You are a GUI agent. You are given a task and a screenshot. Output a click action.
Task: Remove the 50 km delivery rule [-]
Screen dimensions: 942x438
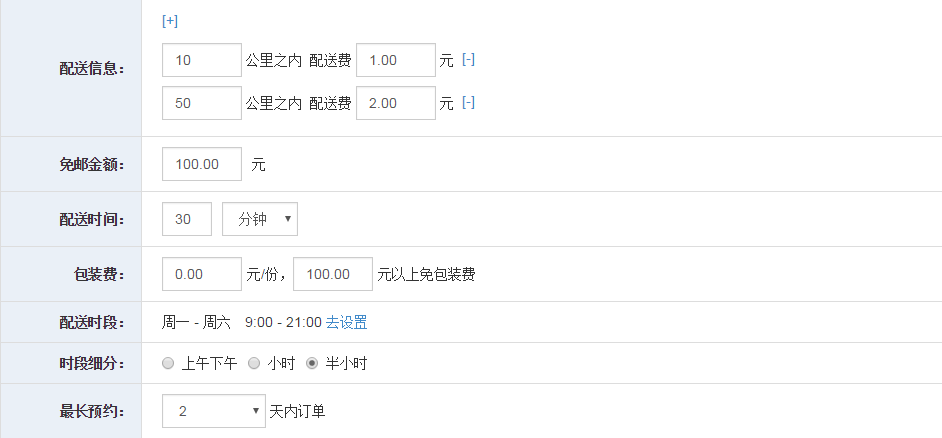click(468, 103)
